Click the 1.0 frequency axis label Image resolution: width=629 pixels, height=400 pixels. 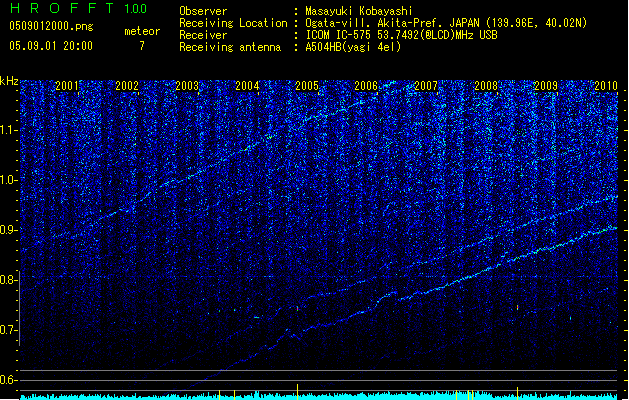point(9,180)
